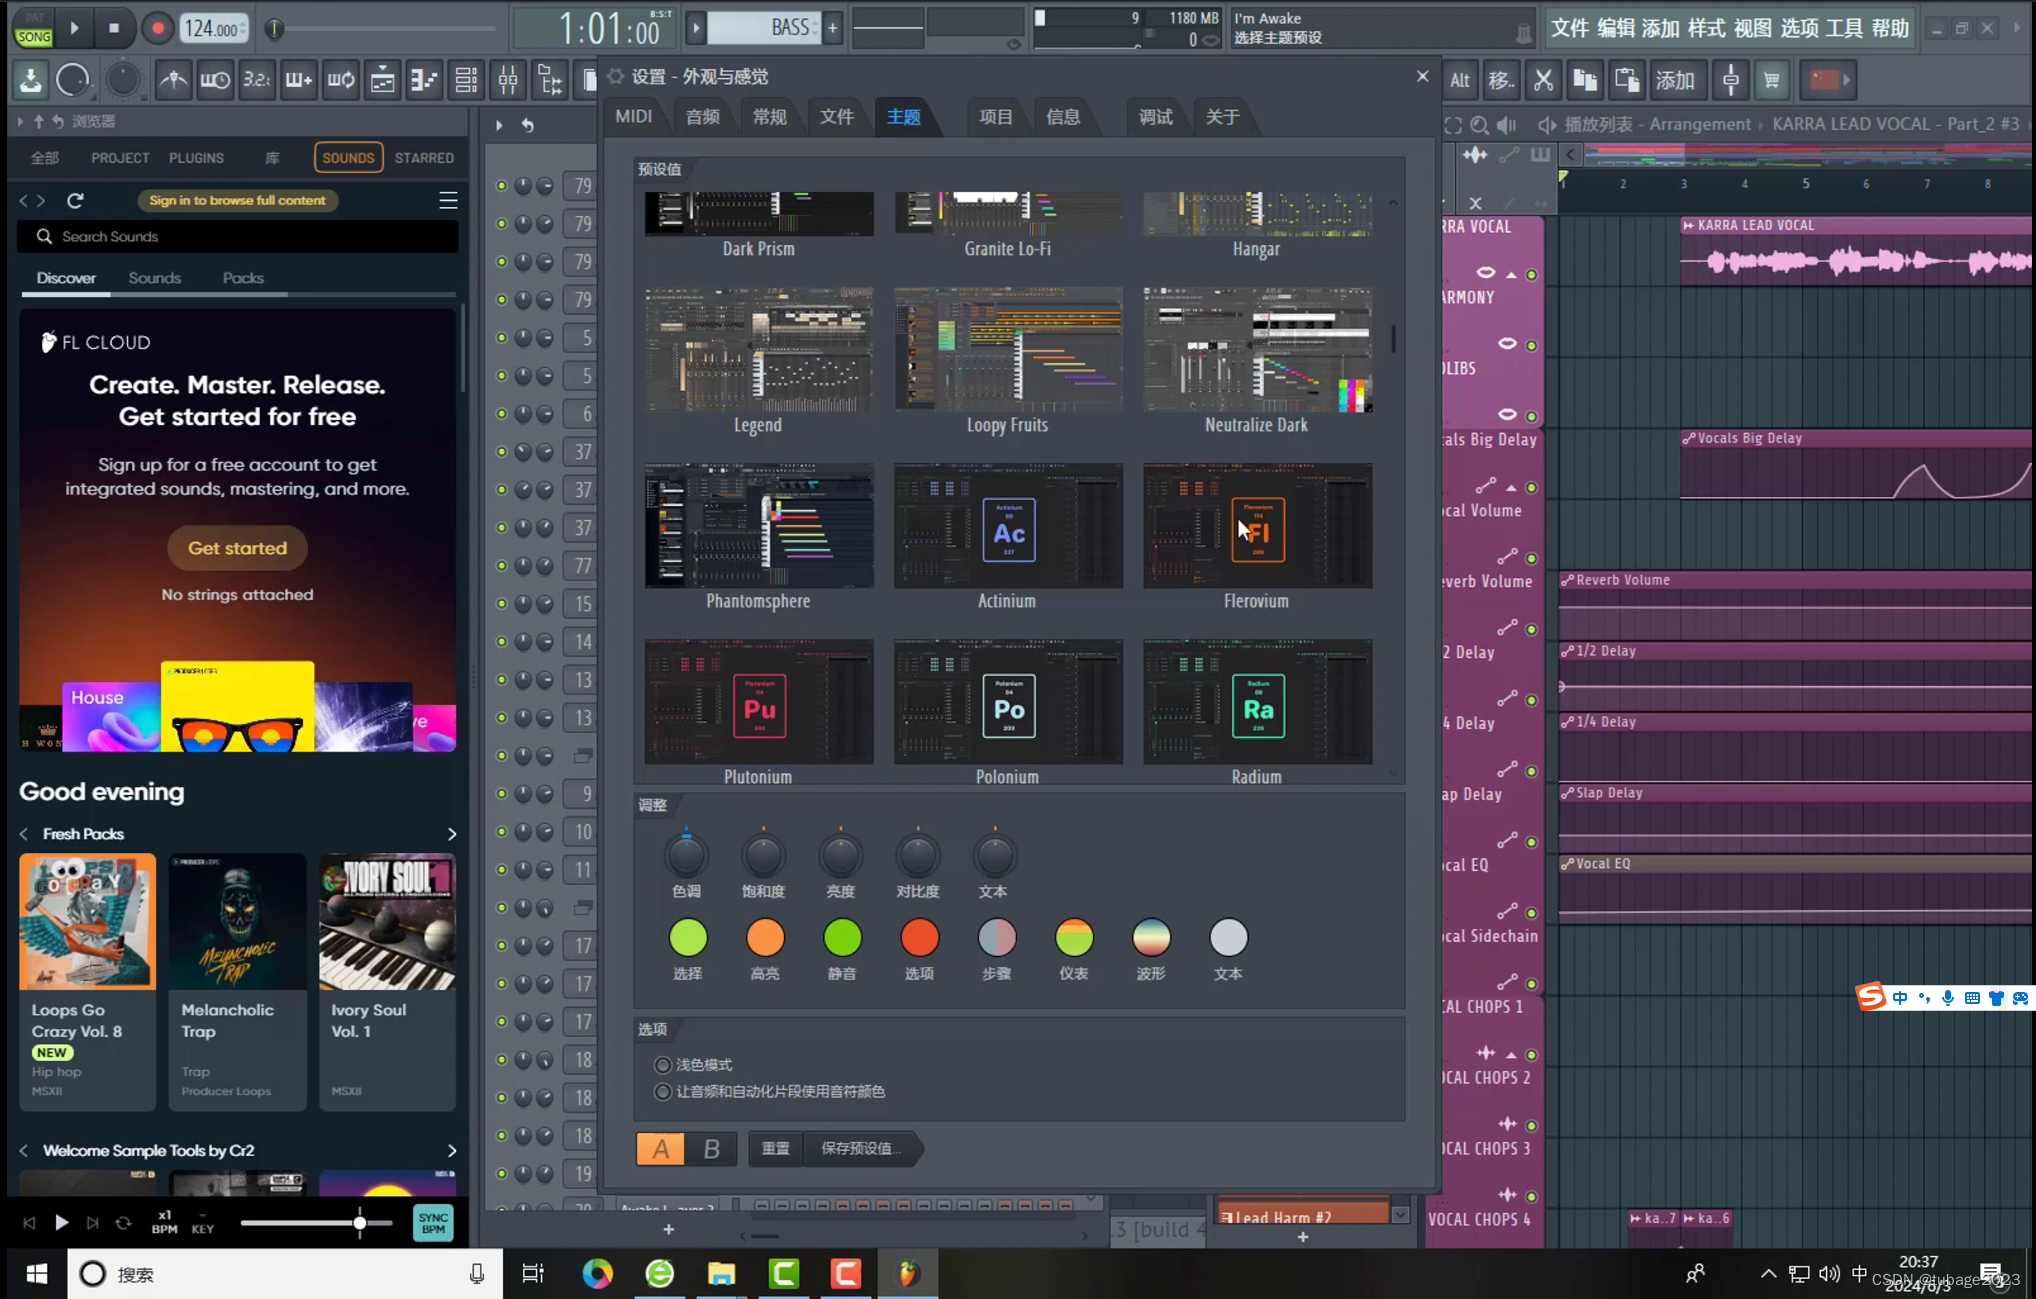This screenshot has height=1299, width=2036.
Task: Click the red Record button
Action: 157,28
